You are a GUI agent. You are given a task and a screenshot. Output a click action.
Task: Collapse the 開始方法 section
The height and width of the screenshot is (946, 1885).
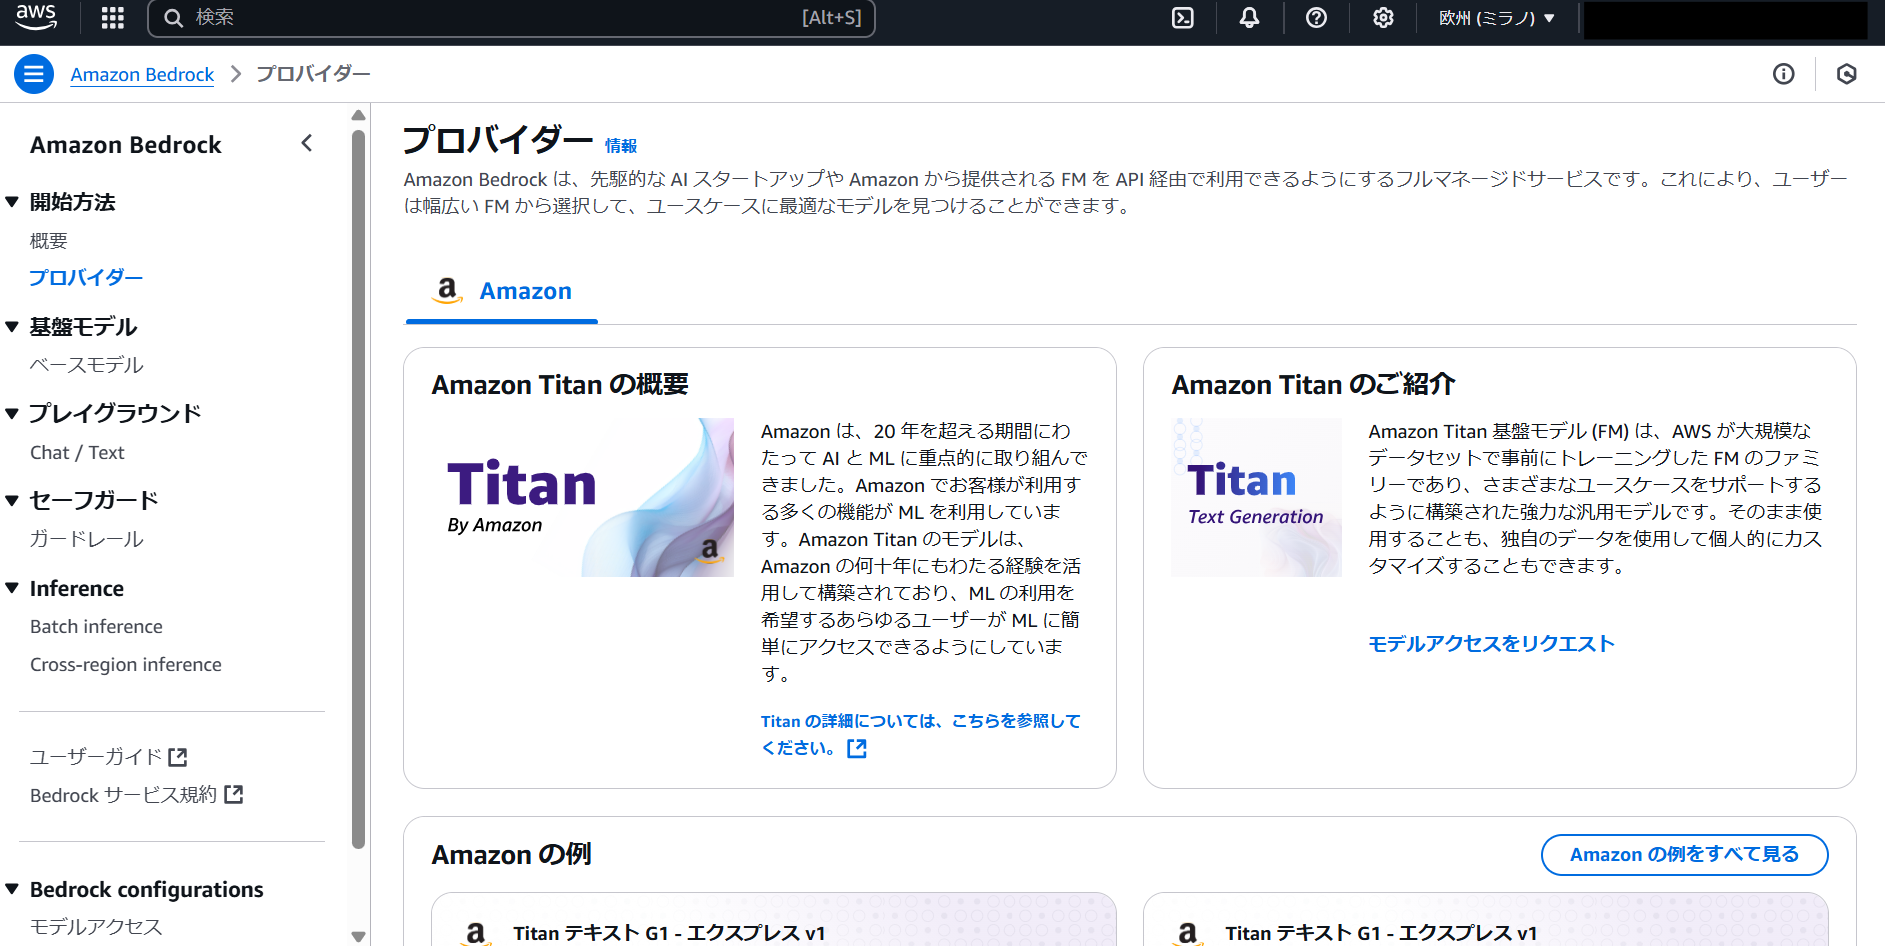point(12,202)
